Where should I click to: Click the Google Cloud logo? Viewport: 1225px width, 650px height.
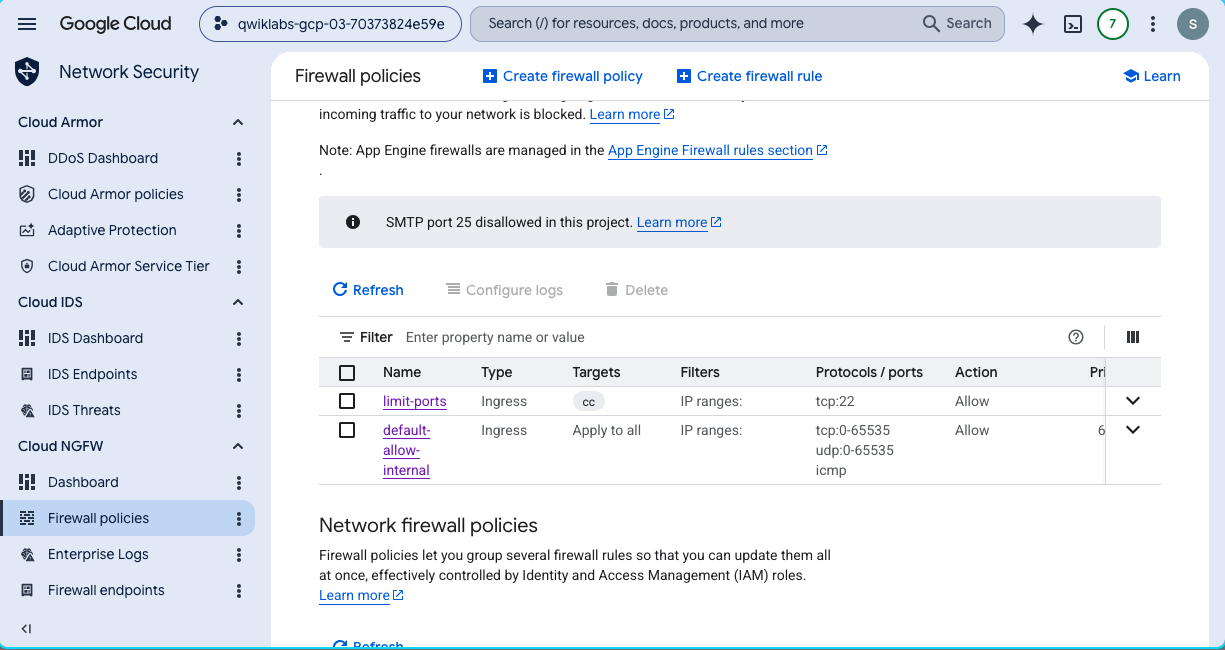pos(115,23)
